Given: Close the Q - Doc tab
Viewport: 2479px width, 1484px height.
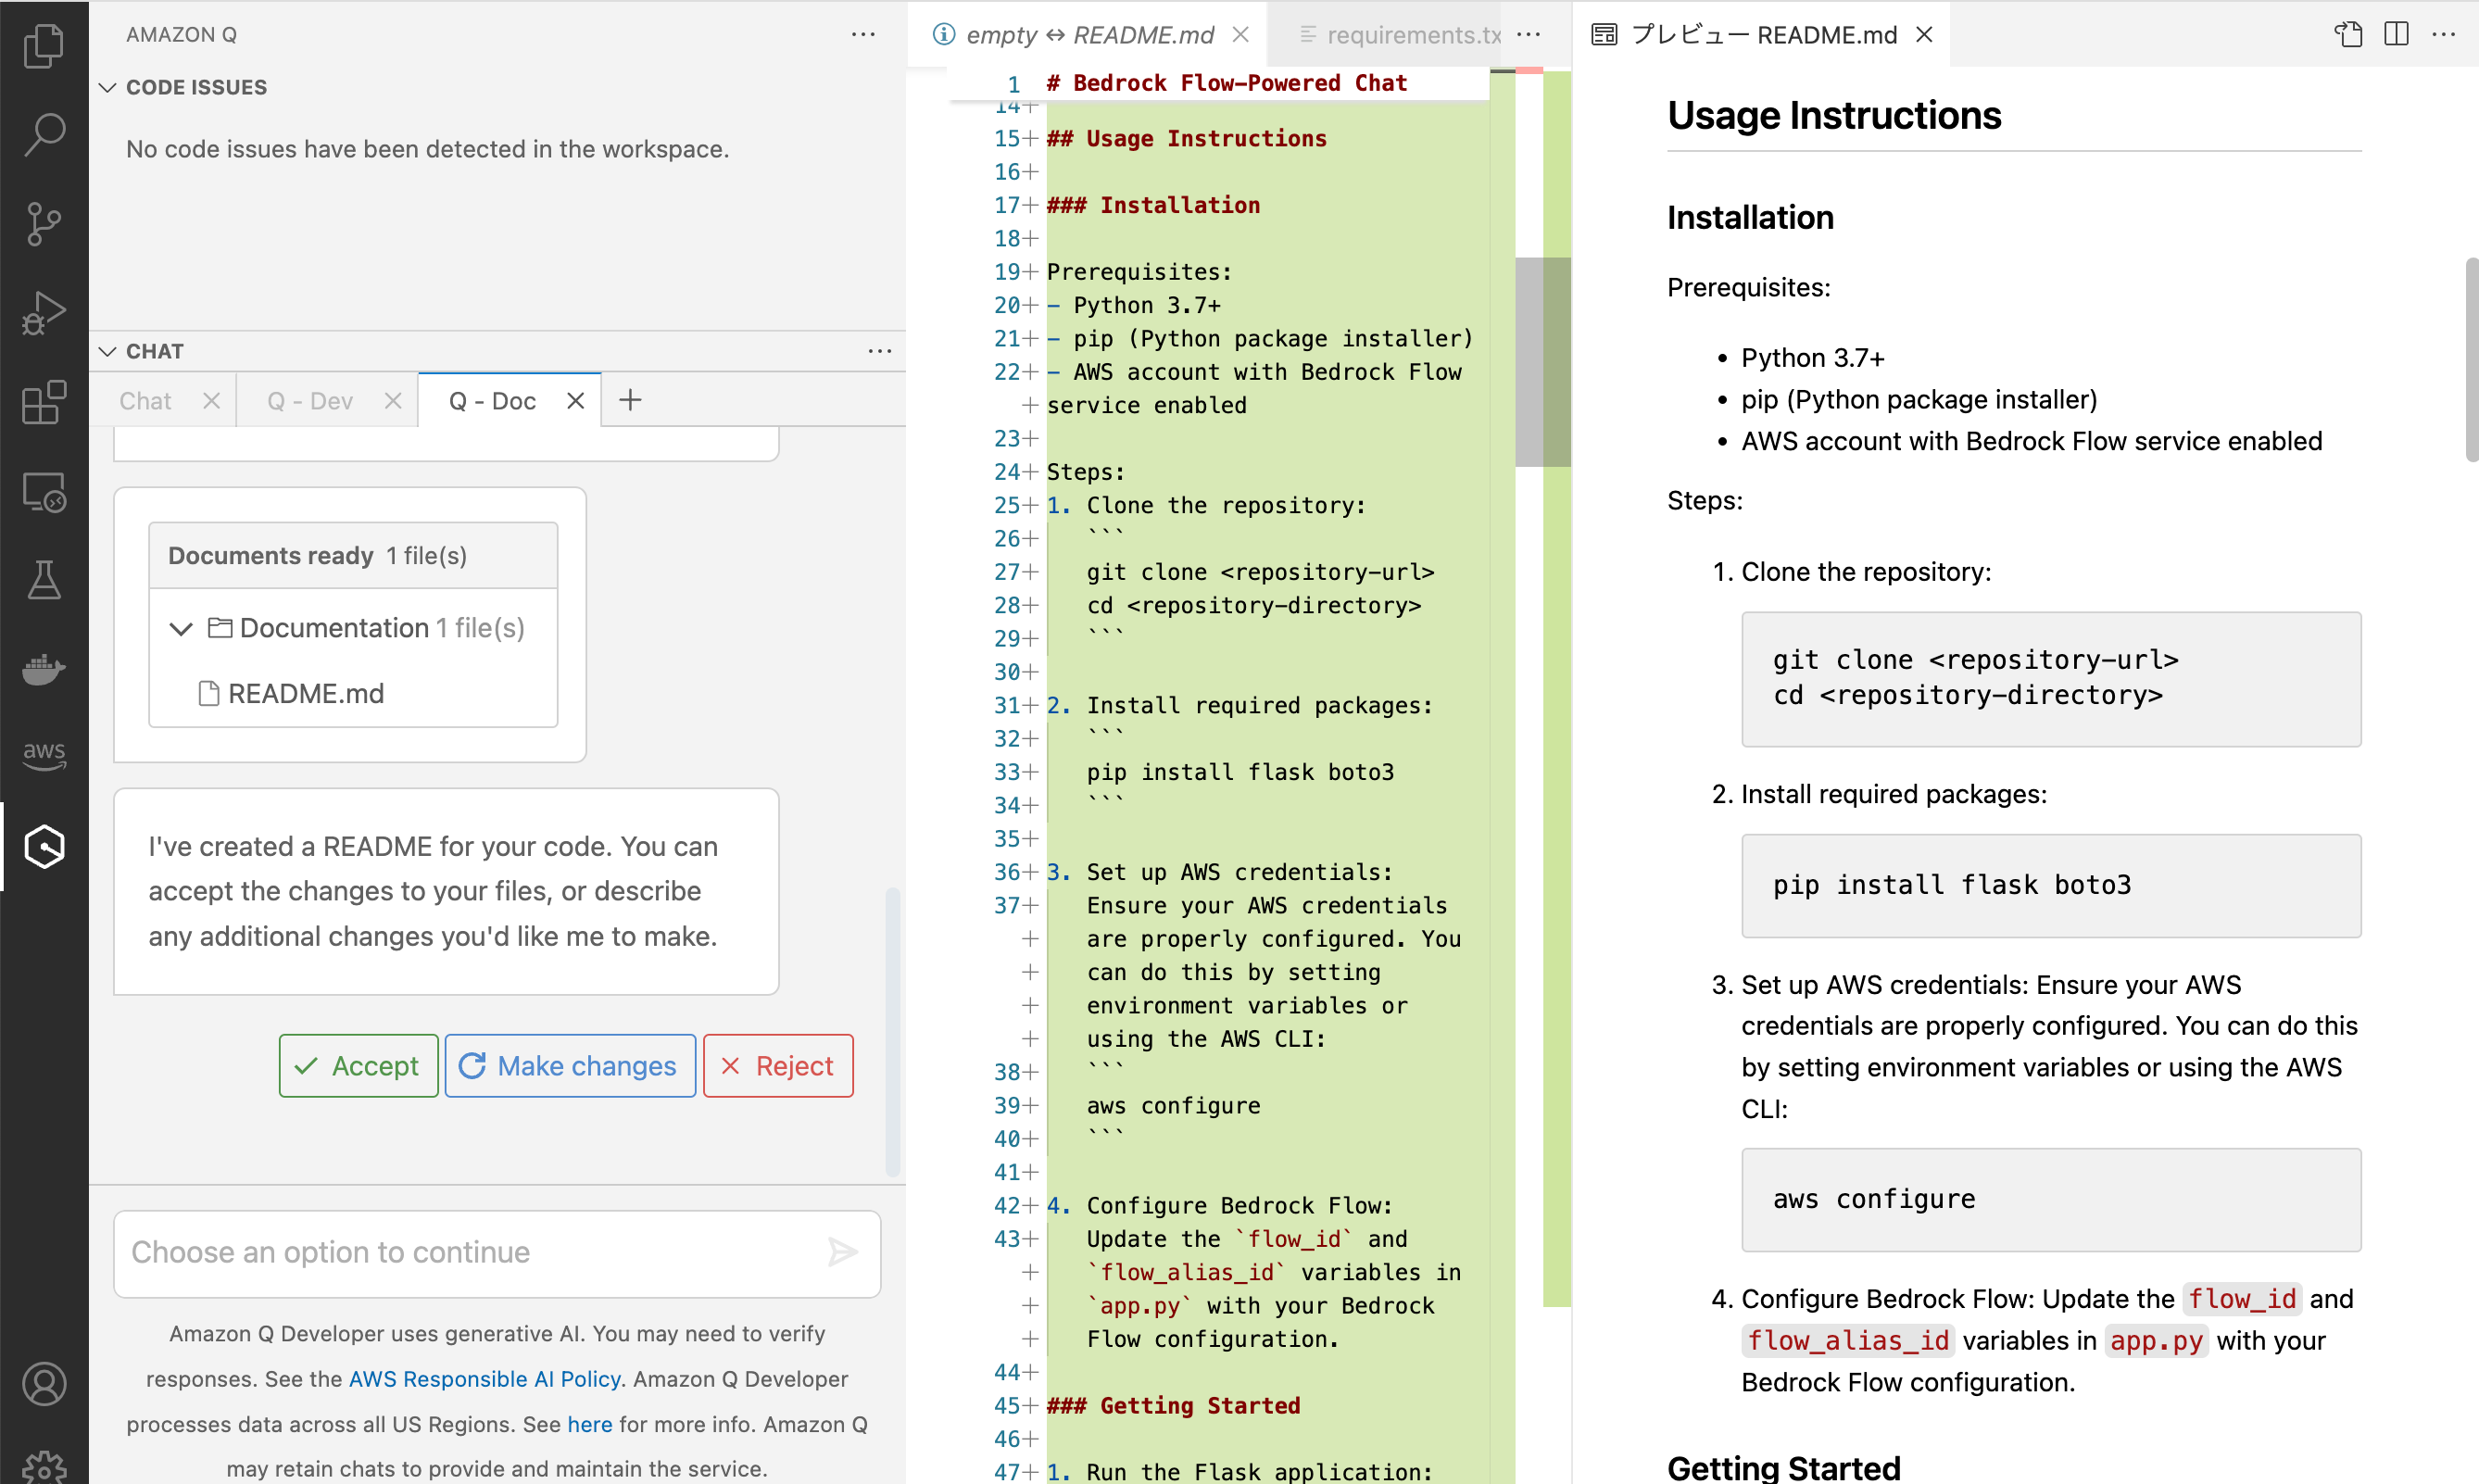Looking at the screenshot, I should [x=576, y=400].
